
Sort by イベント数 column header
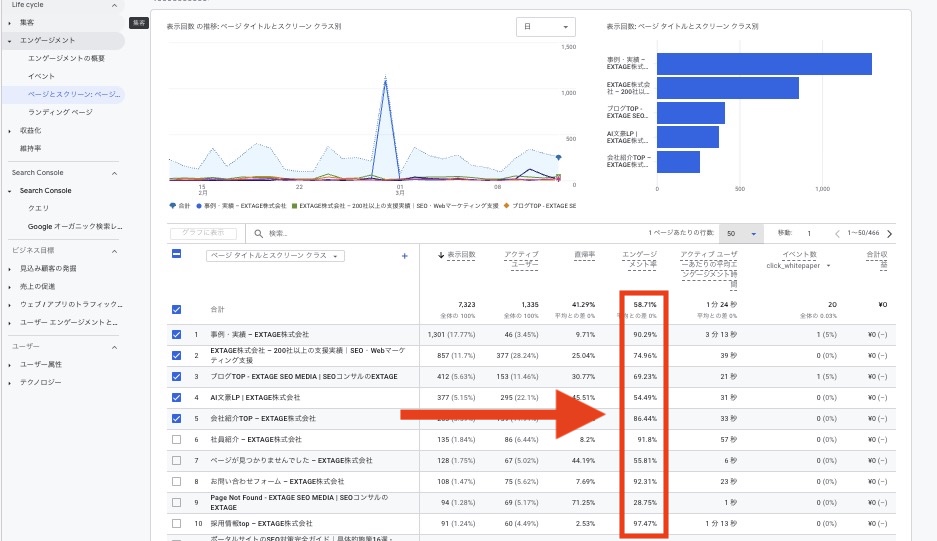coord(800,255)
